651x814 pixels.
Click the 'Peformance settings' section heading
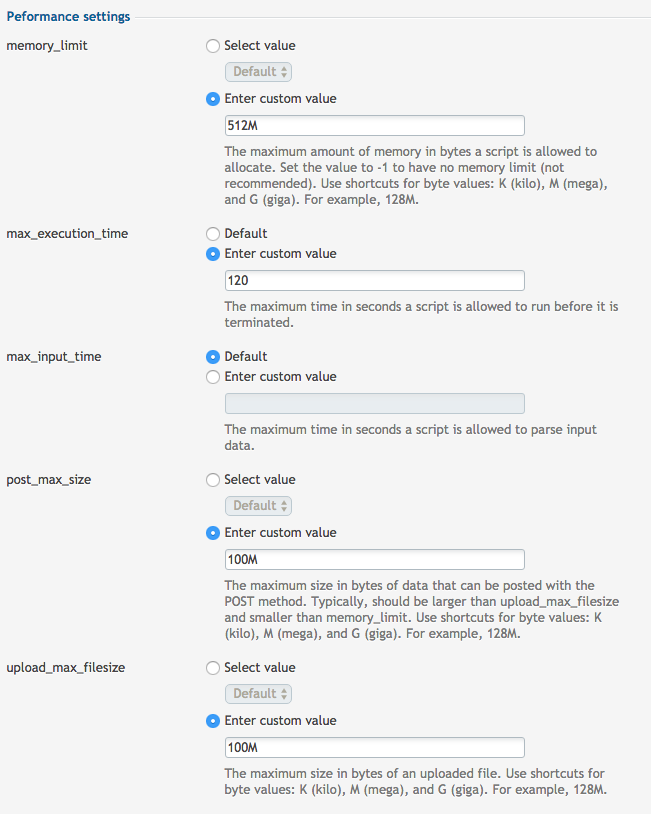(x=68, y=17)
